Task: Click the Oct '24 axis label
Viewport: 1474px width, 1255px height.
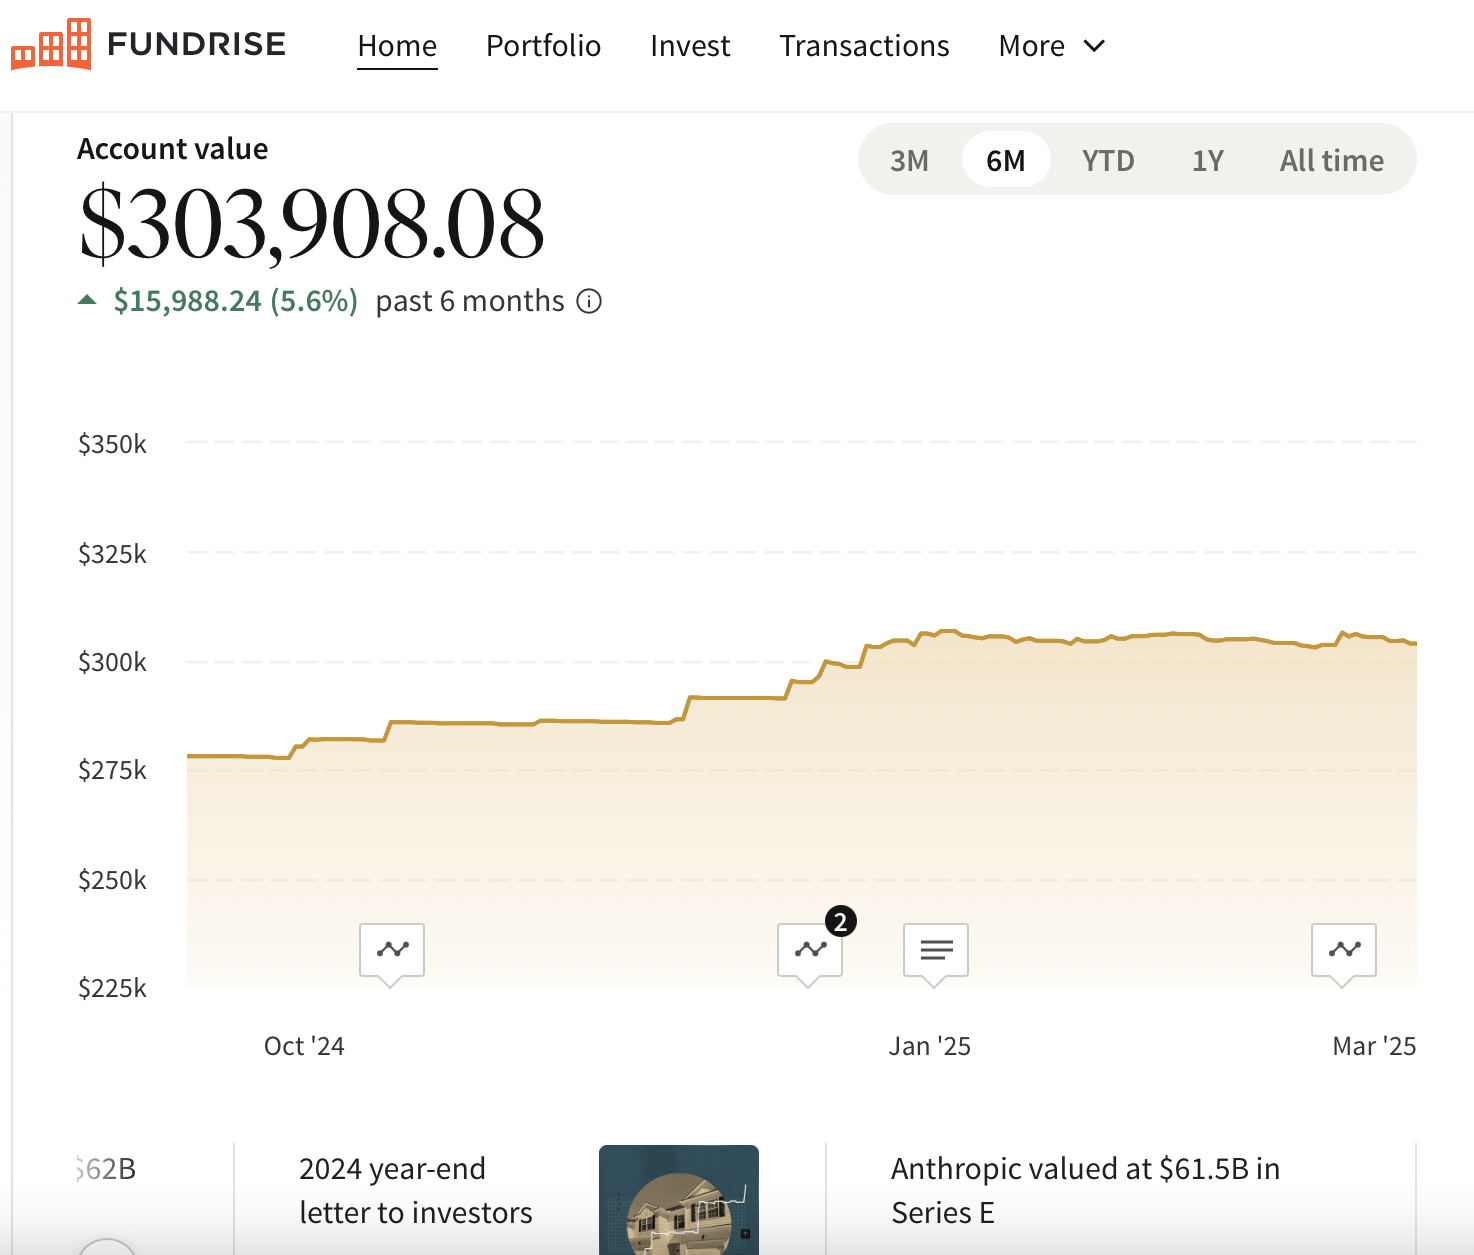Action: (x=304, y=1046)
